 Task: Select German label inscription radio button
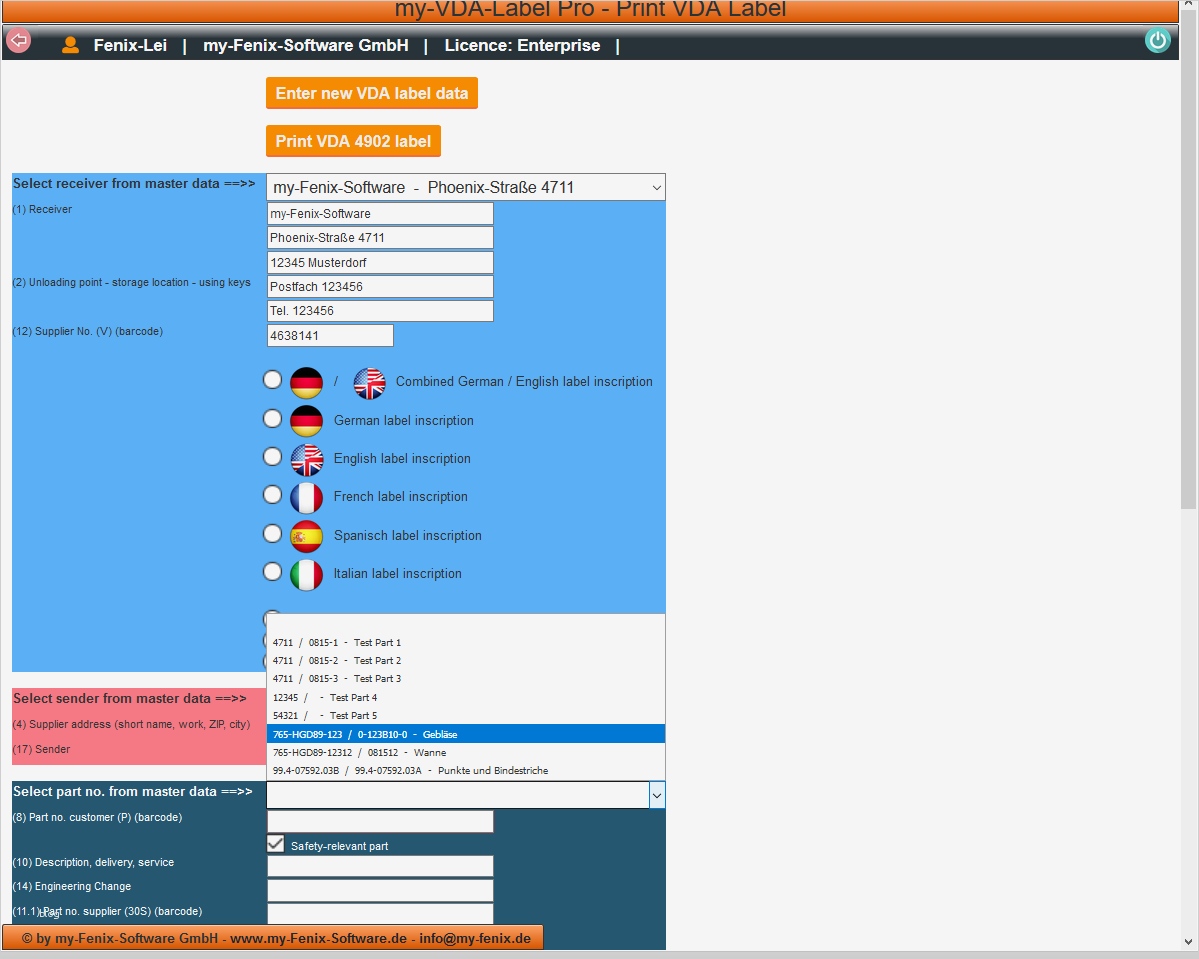[272, 418]
